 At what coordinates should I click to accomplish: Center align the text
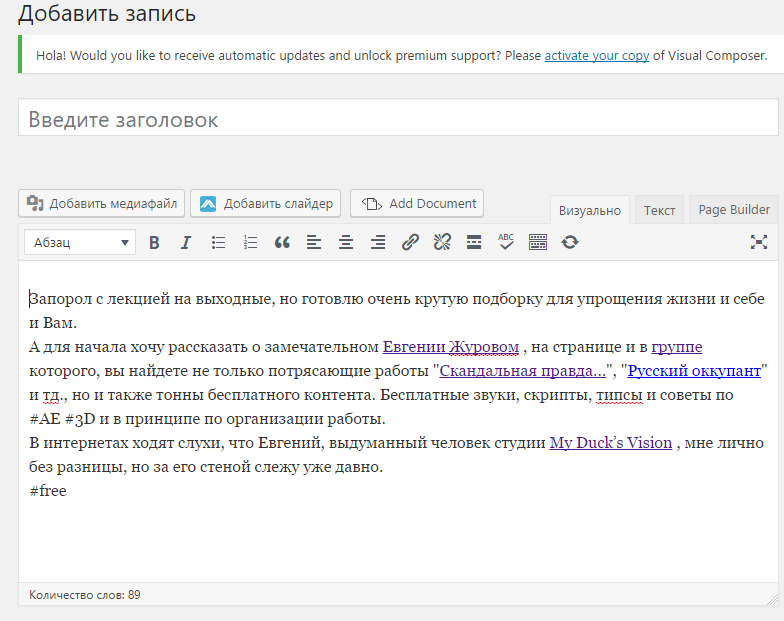(346, 242)
